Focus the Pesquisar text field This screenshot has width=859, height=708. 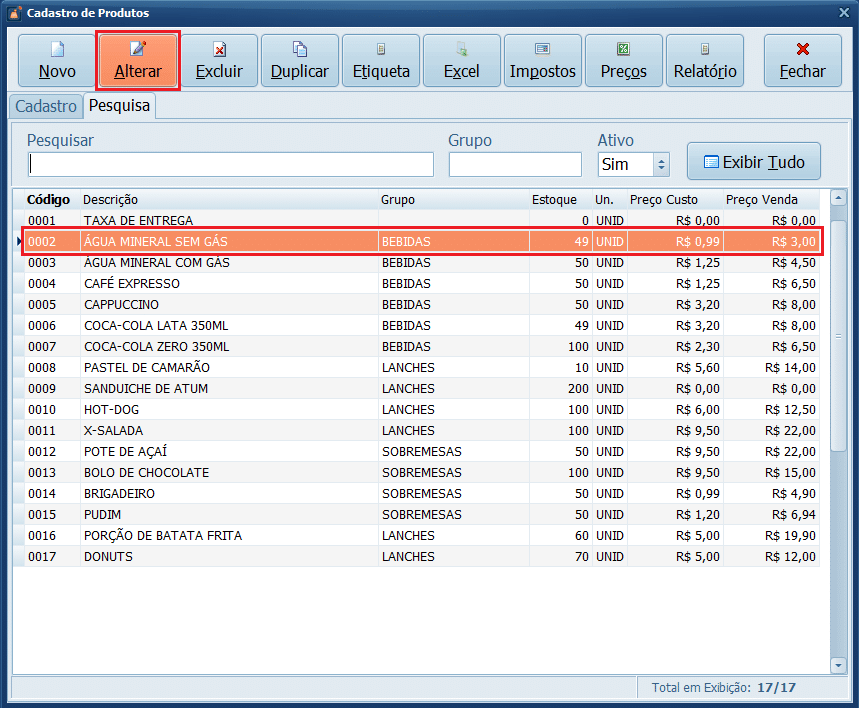[231, 164]
